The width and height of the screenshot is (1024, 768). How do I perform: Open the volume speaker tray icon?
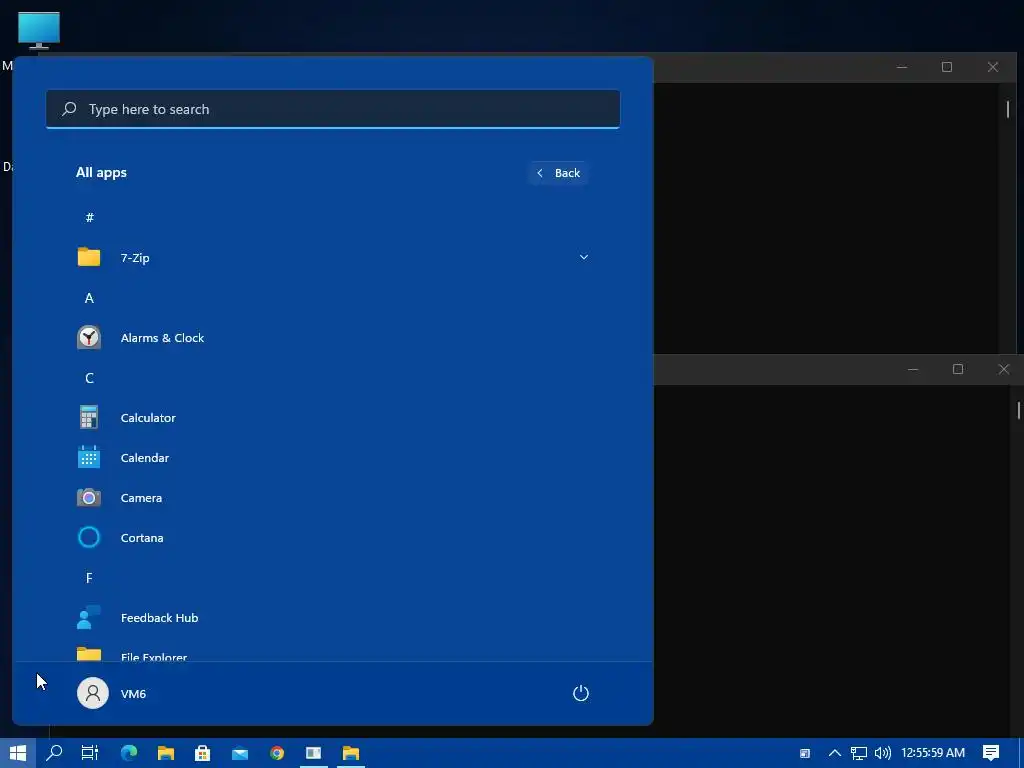[882, 753]
